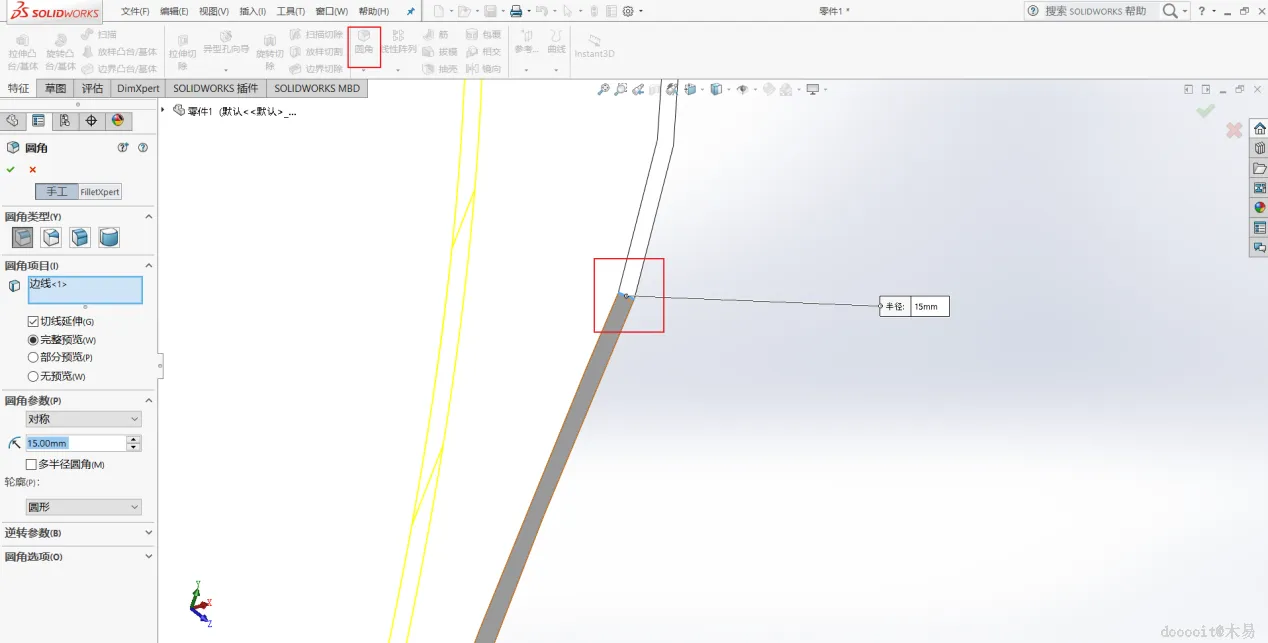Open 工具(T) menu
The height and width of the screenshot is (643, 1268).
coord(291,11)
